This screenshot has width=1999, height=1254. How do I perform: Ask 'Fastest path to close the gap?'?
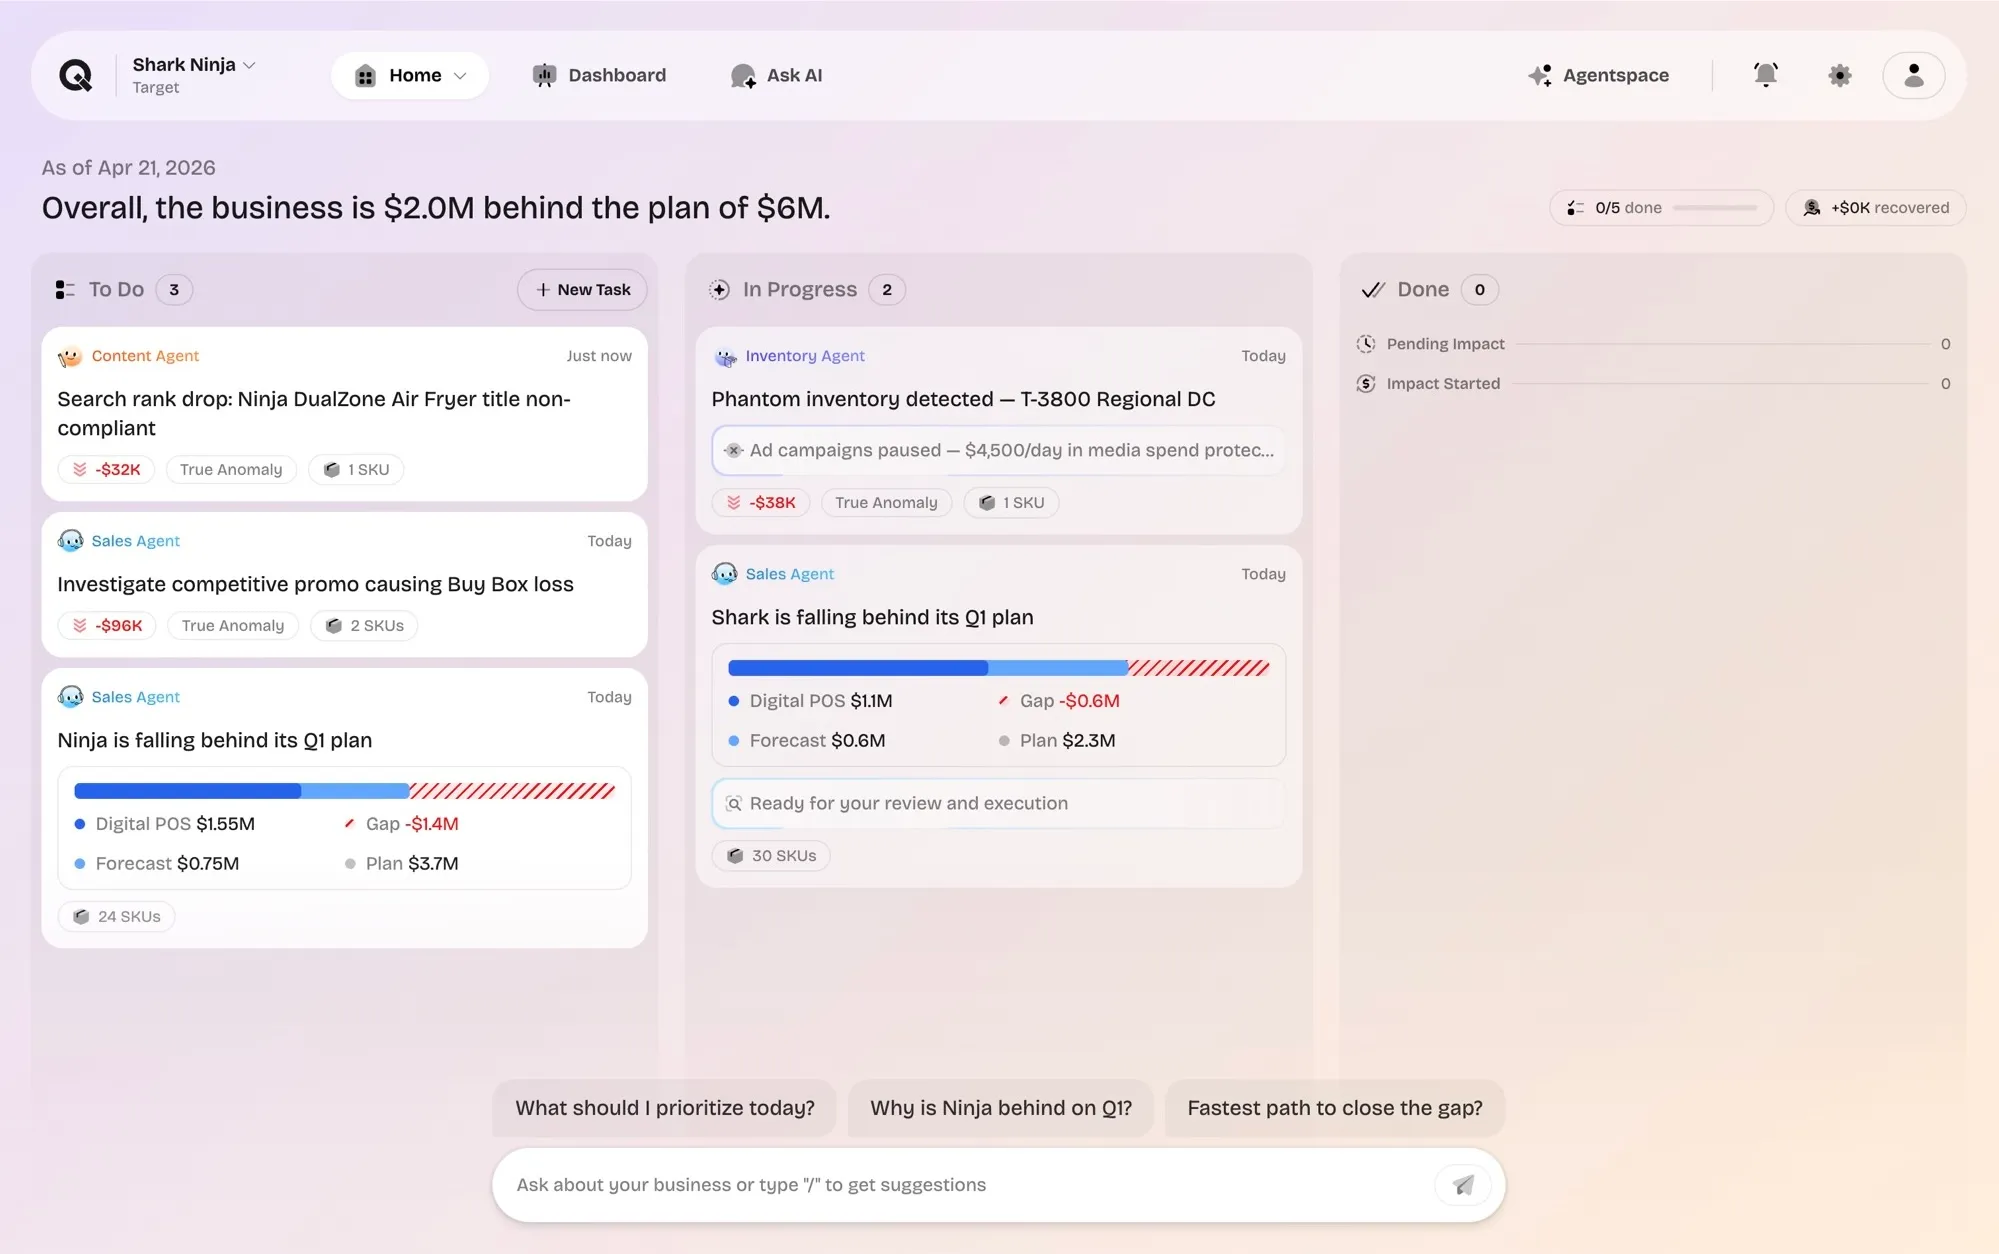click(x=1335, y=1108)
